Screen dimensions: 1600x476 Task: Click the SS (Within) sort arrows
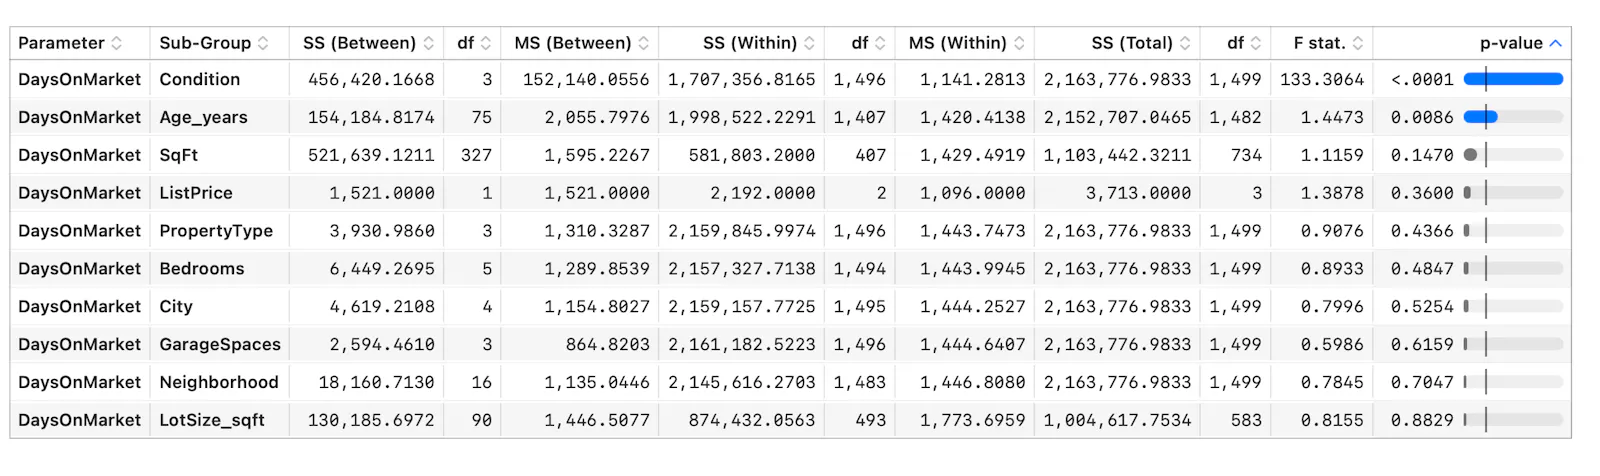click(x=809, y=43)
